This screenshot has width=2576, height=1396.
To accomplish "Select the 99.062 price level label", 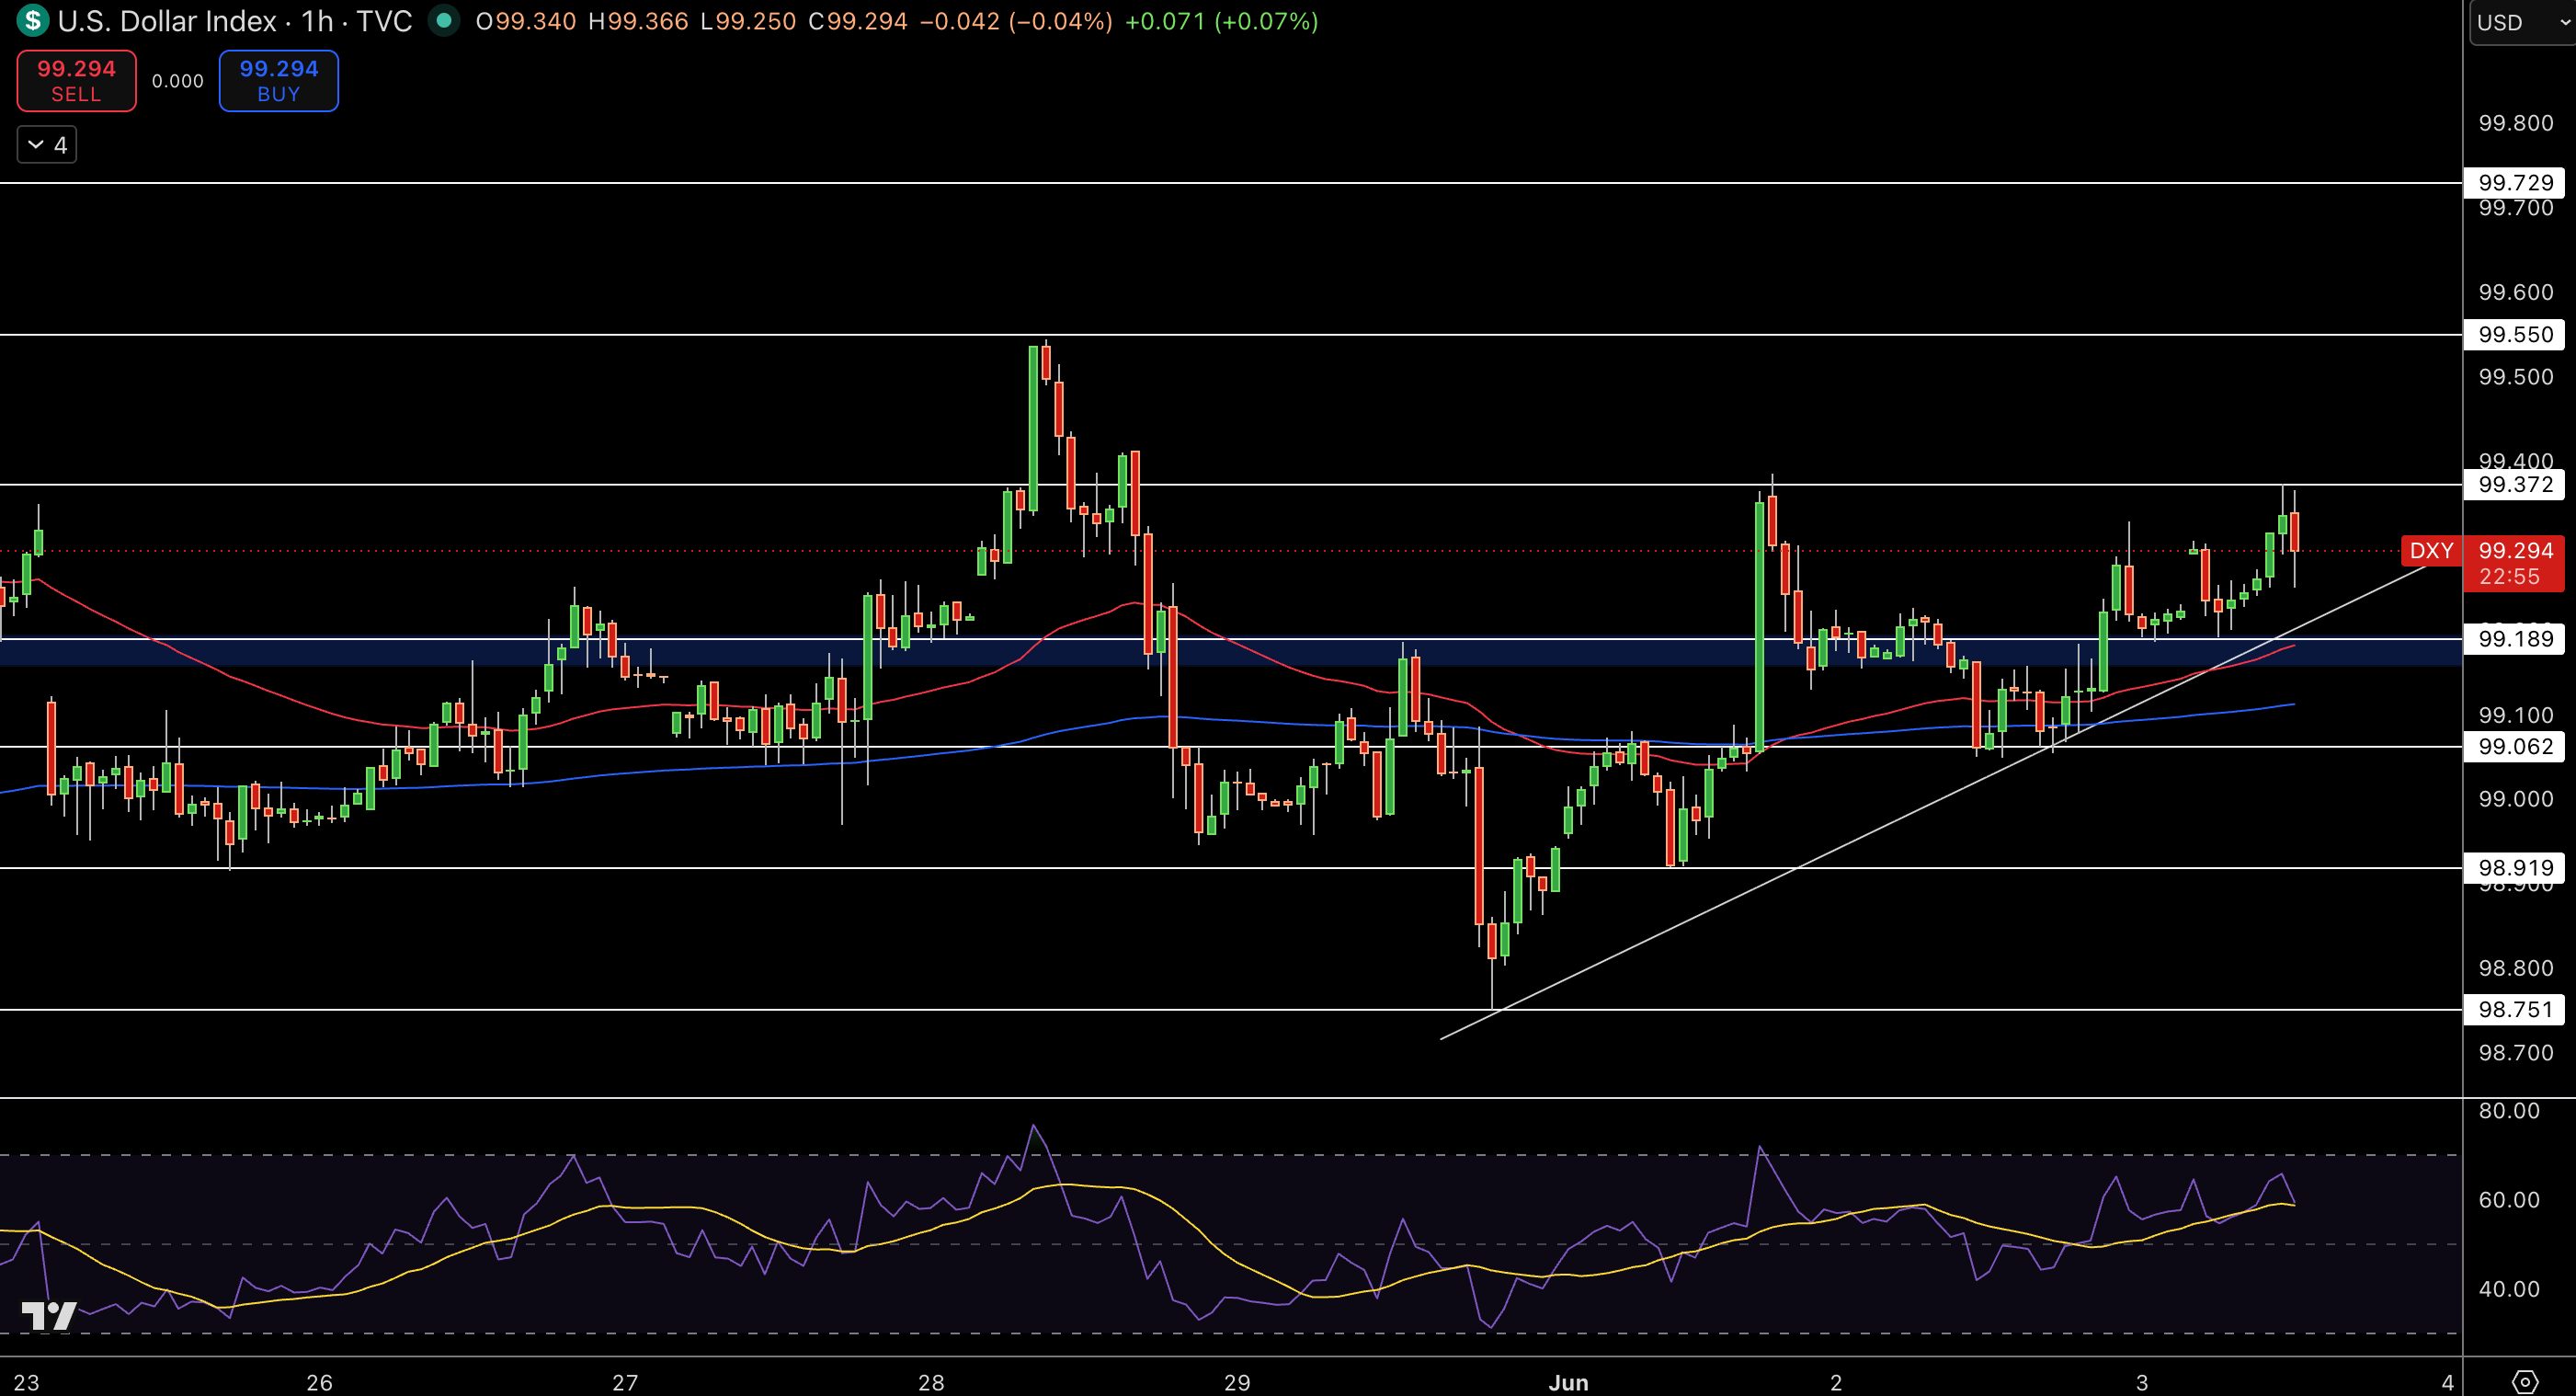I will (x=2515, y=747).
